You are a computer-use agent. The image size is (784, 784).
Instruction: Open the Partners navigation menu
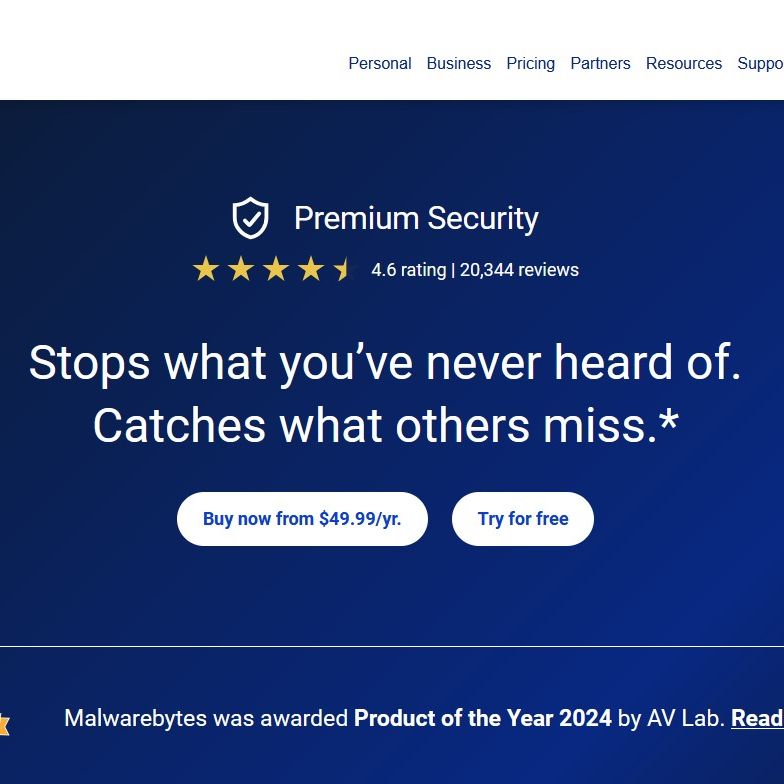(600, 63)
